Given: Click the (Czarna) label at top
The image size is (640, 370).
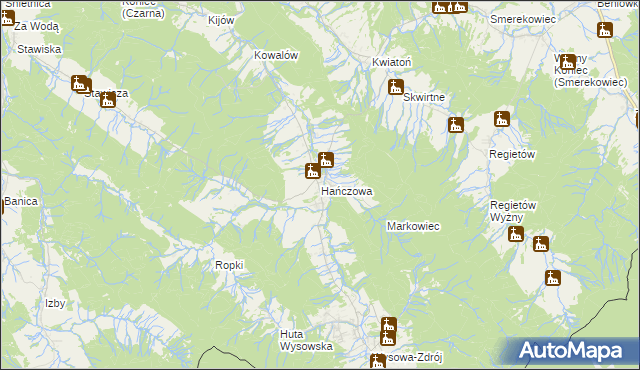Looking at the screenshot, I should pos(143,13).
